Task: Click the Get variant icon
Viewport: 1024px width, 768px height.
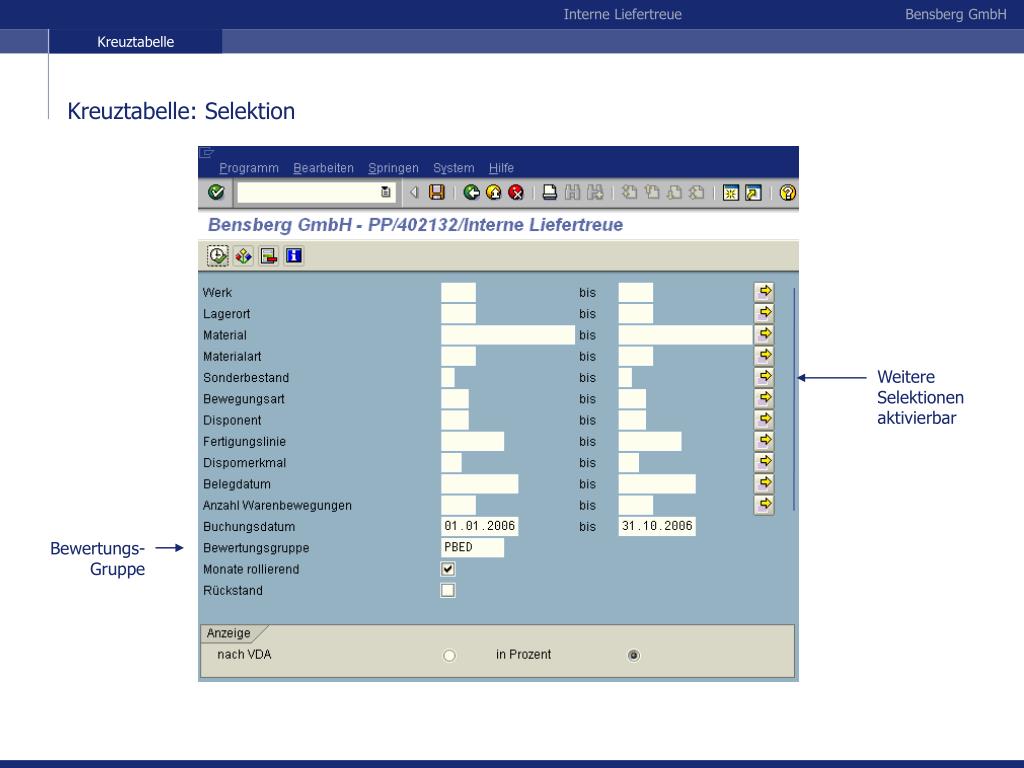Action: [244, 255]
